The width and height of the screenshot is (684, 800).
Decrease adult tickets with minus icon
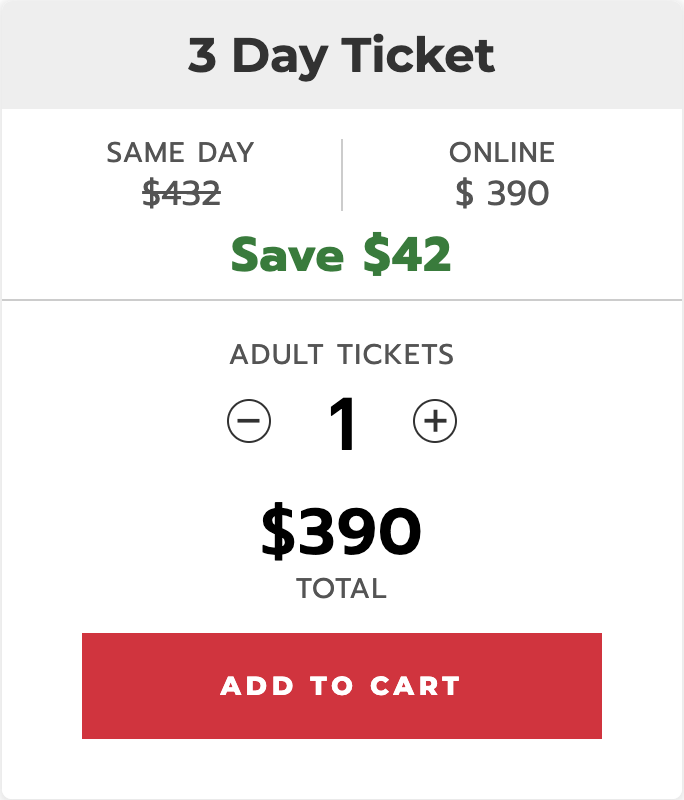pos(249,421)
